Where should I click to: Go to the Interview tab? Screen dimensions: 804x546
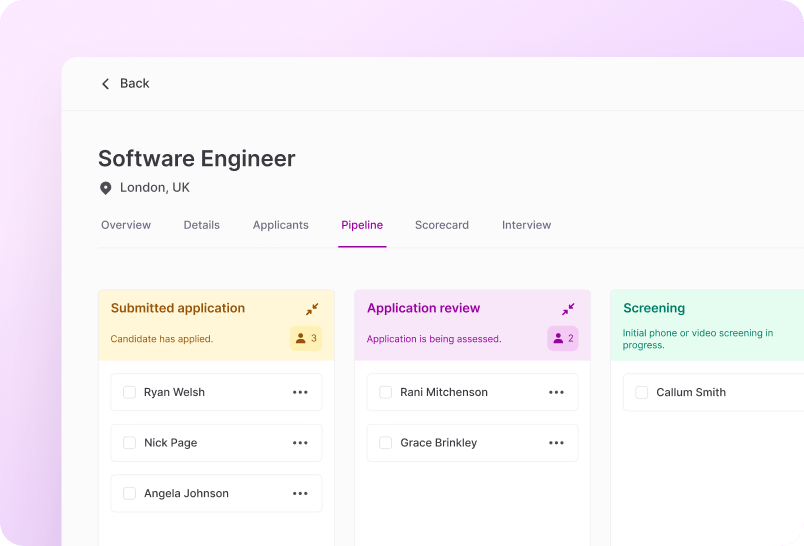click(526, 225)
